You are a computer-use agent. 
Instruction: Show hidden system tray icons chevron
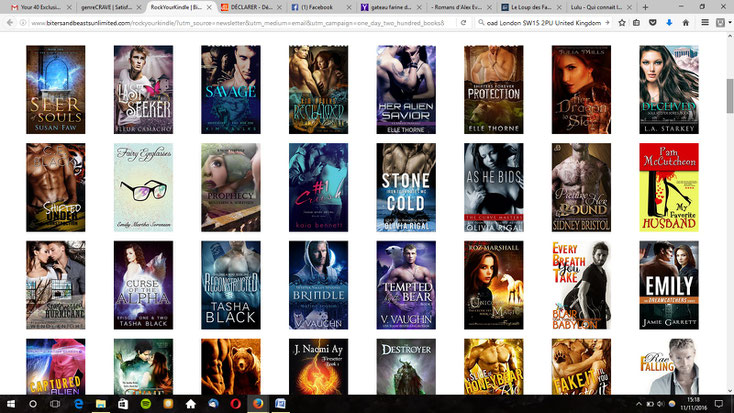(639, 404)
